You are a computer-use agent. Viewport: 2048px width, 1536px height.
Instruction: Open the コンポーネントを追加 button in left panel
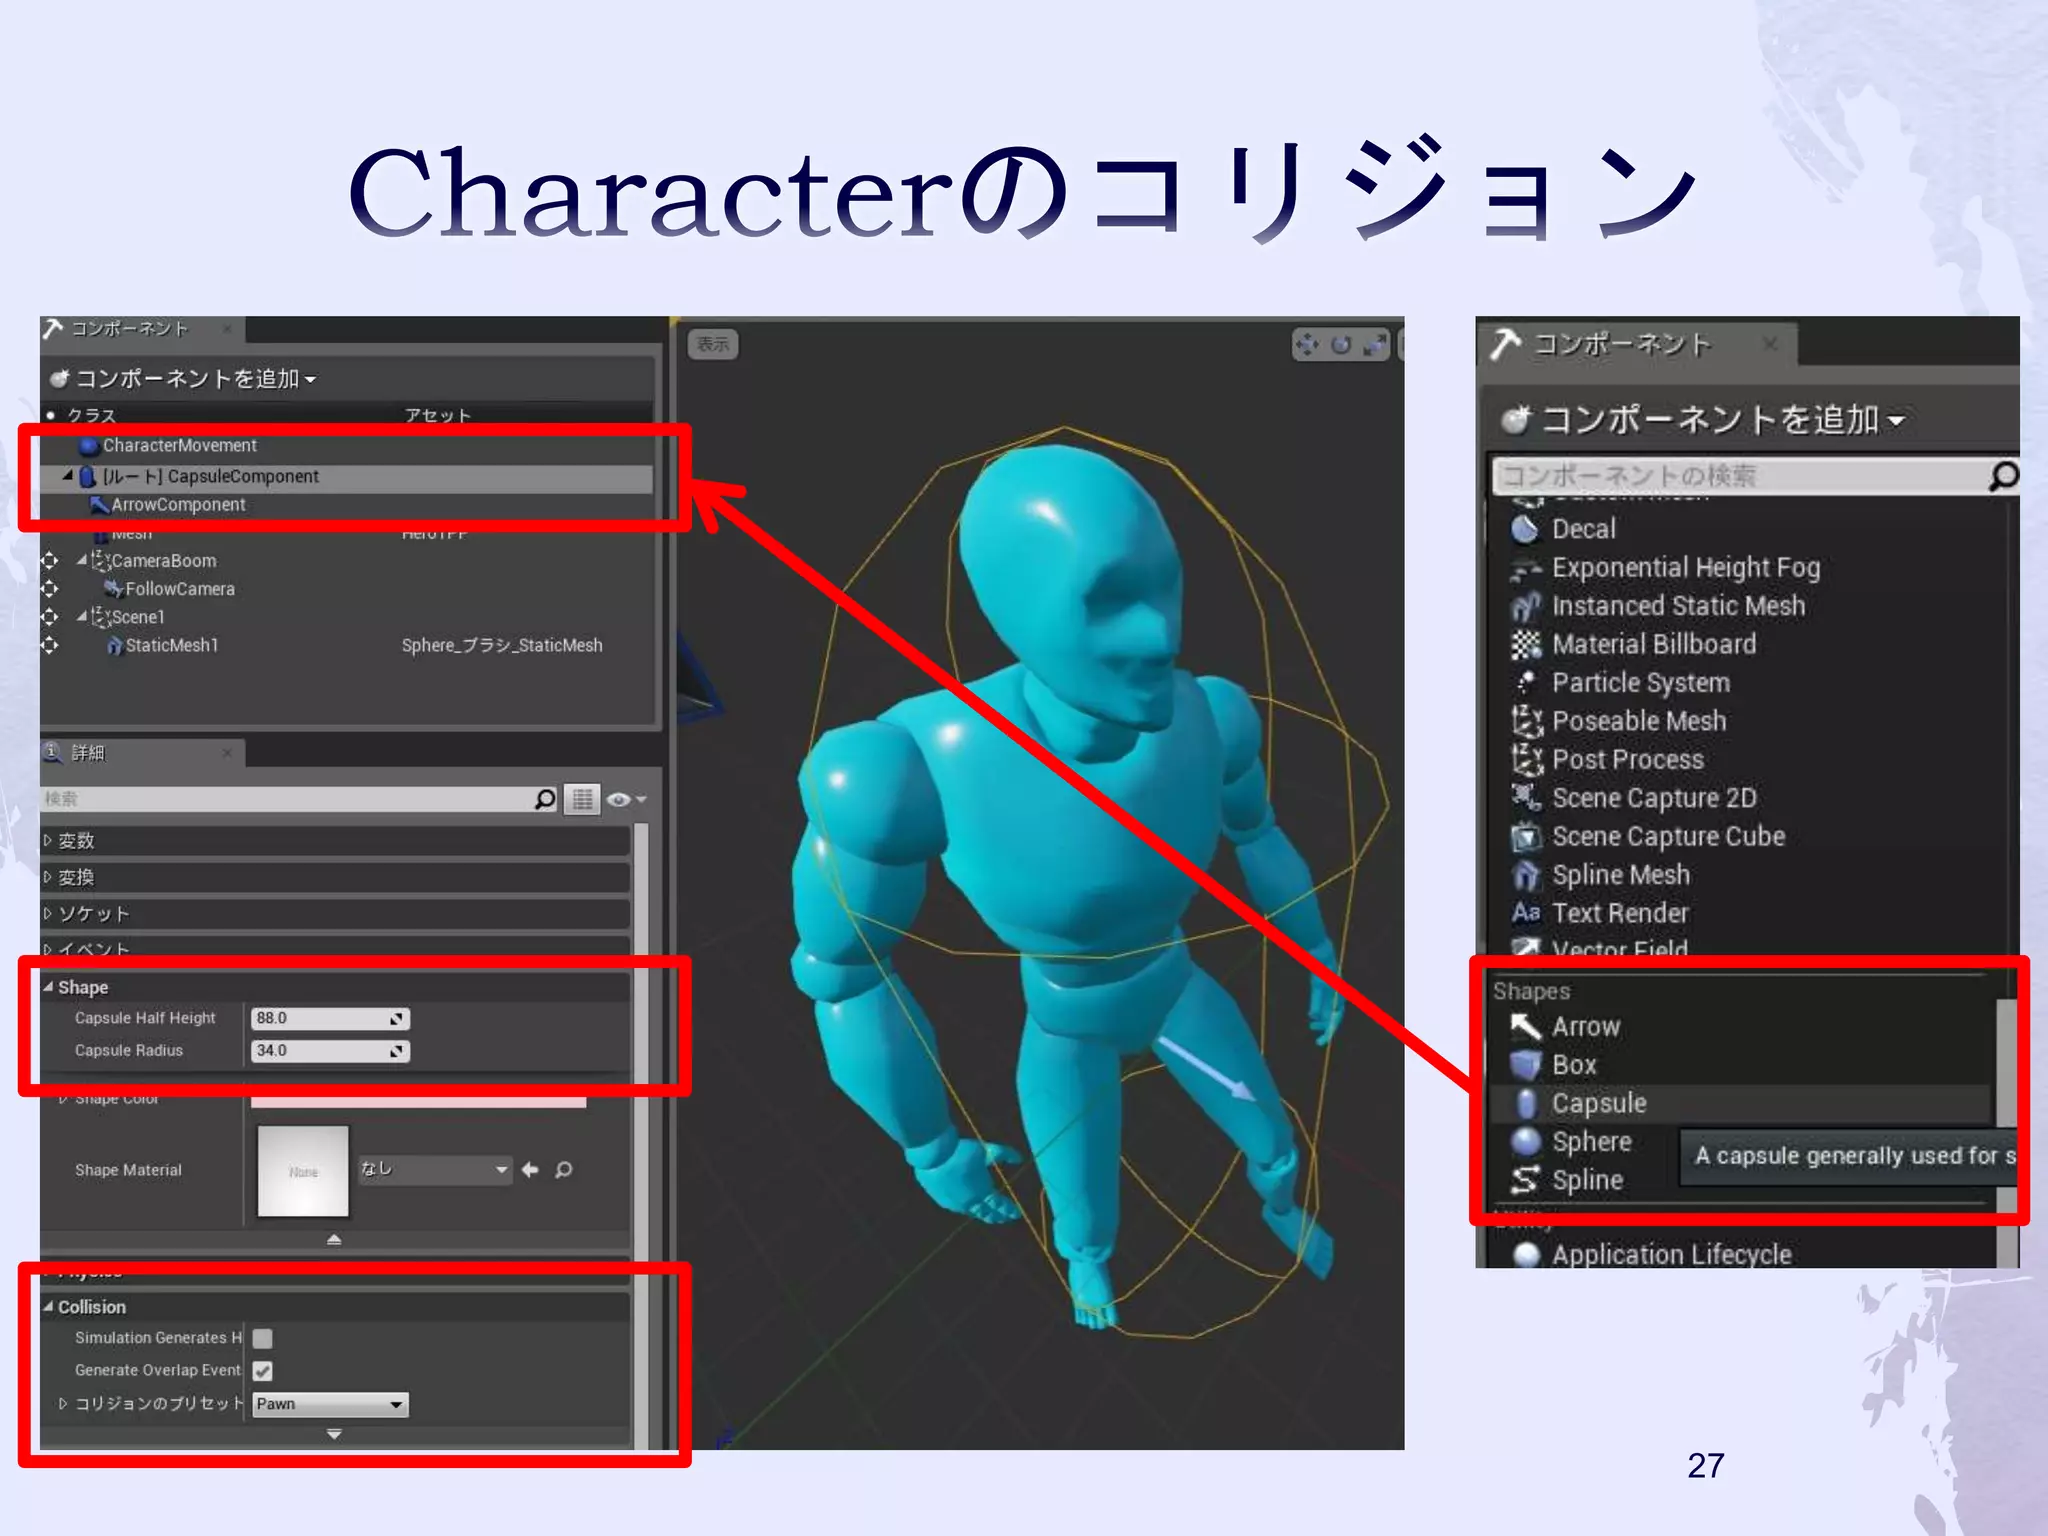point(185,379)
